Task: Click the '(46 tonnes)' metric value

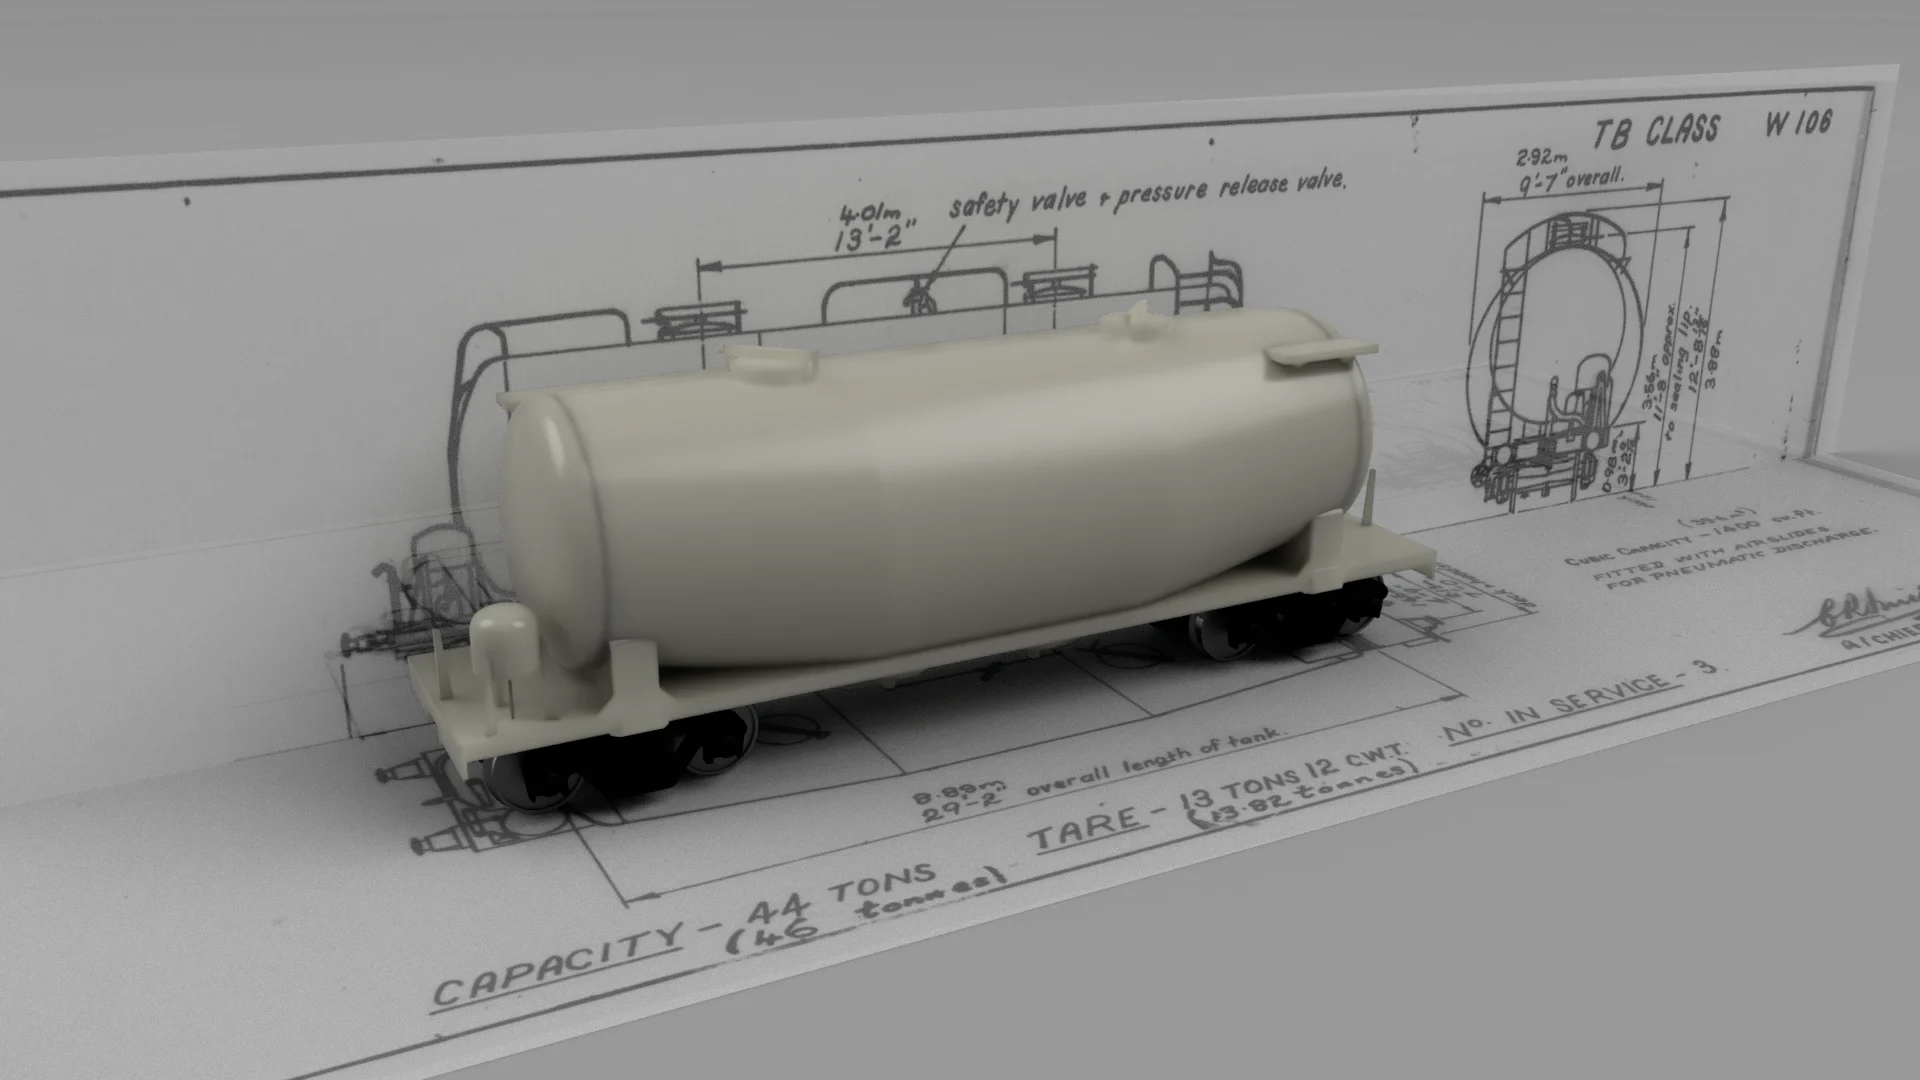Action: click(x=865, y=910)
